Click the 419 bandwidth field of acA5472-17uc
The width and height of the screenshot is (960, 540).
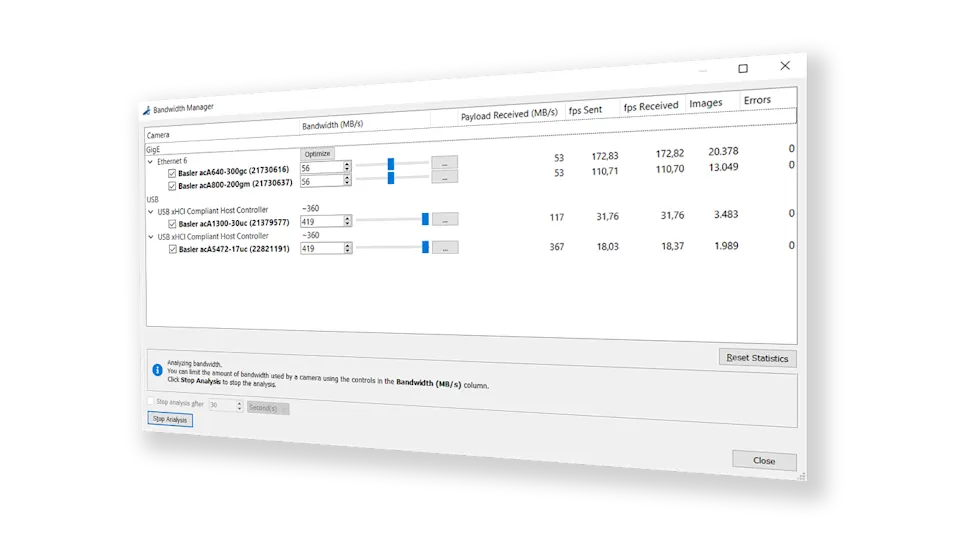point(321,249)
